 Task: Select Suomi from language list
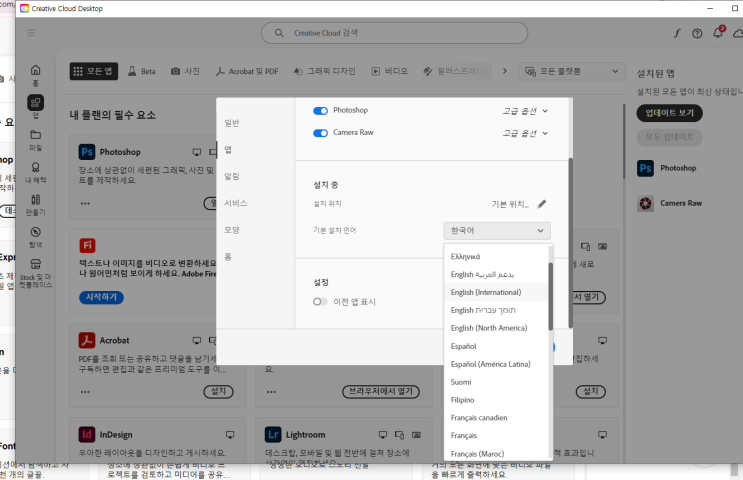click(x=496, y=382)
